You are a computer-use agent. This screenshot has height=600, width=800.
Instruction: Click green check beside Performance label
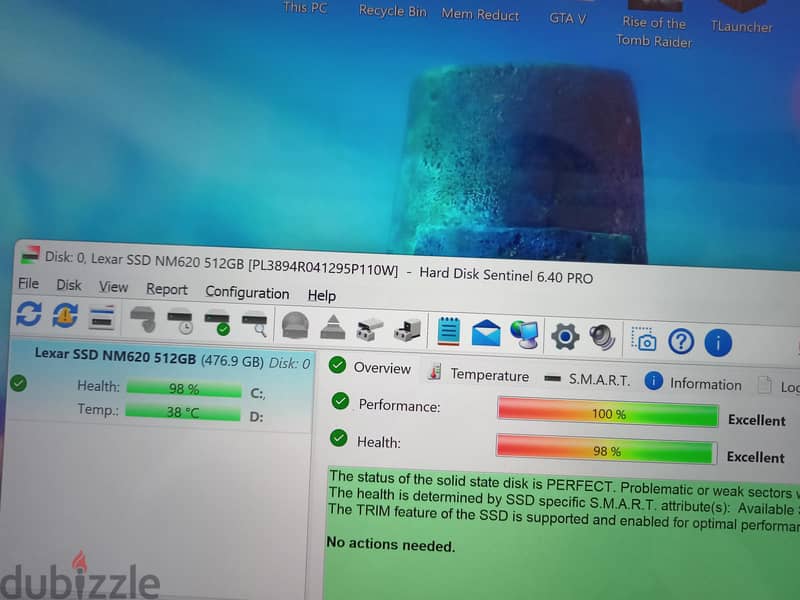pyautogui.click(x=340, y=401)
